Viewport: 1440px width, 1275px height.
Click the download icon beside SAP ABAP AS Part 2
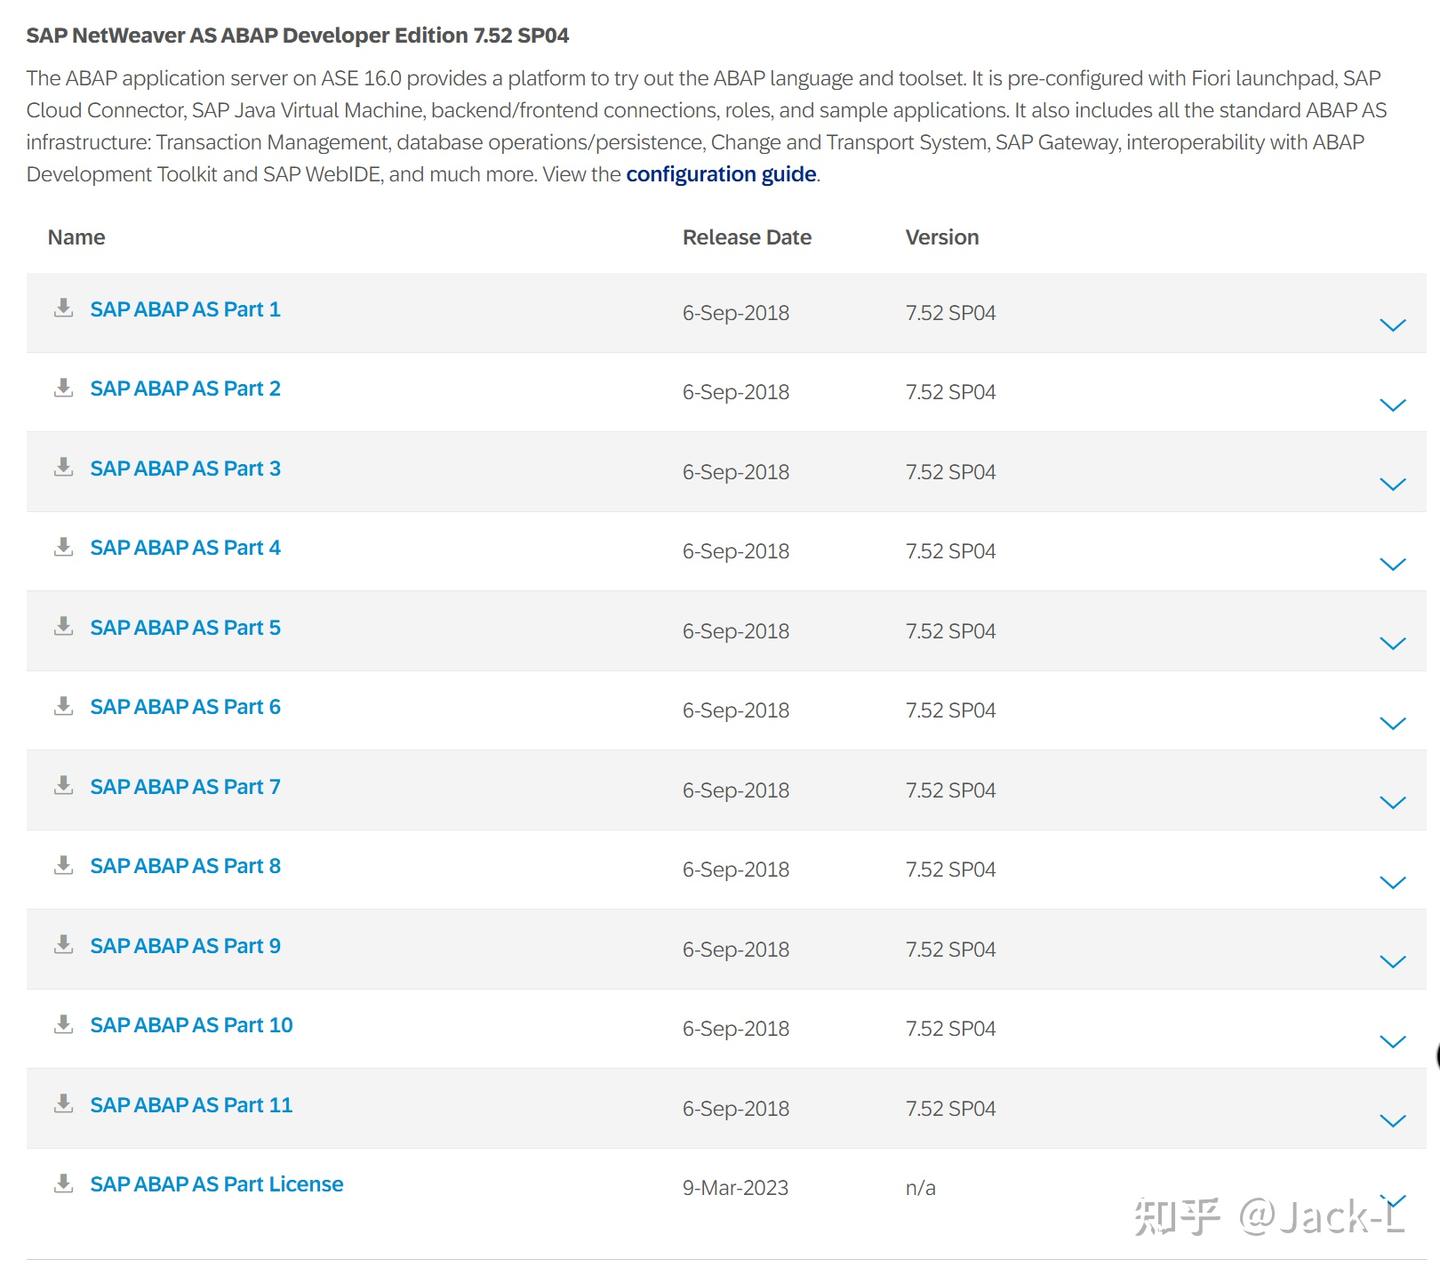pyautogui.click(x=64, y=387)
